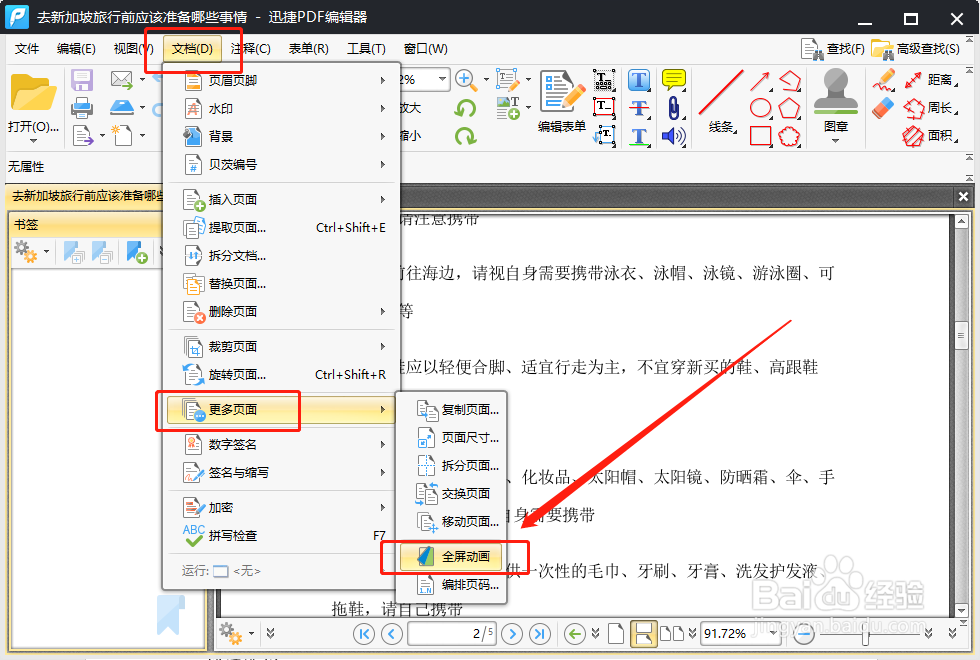Select the 距离 measure tool
Screen dimensions: 980x660
(x=929, y=80)
